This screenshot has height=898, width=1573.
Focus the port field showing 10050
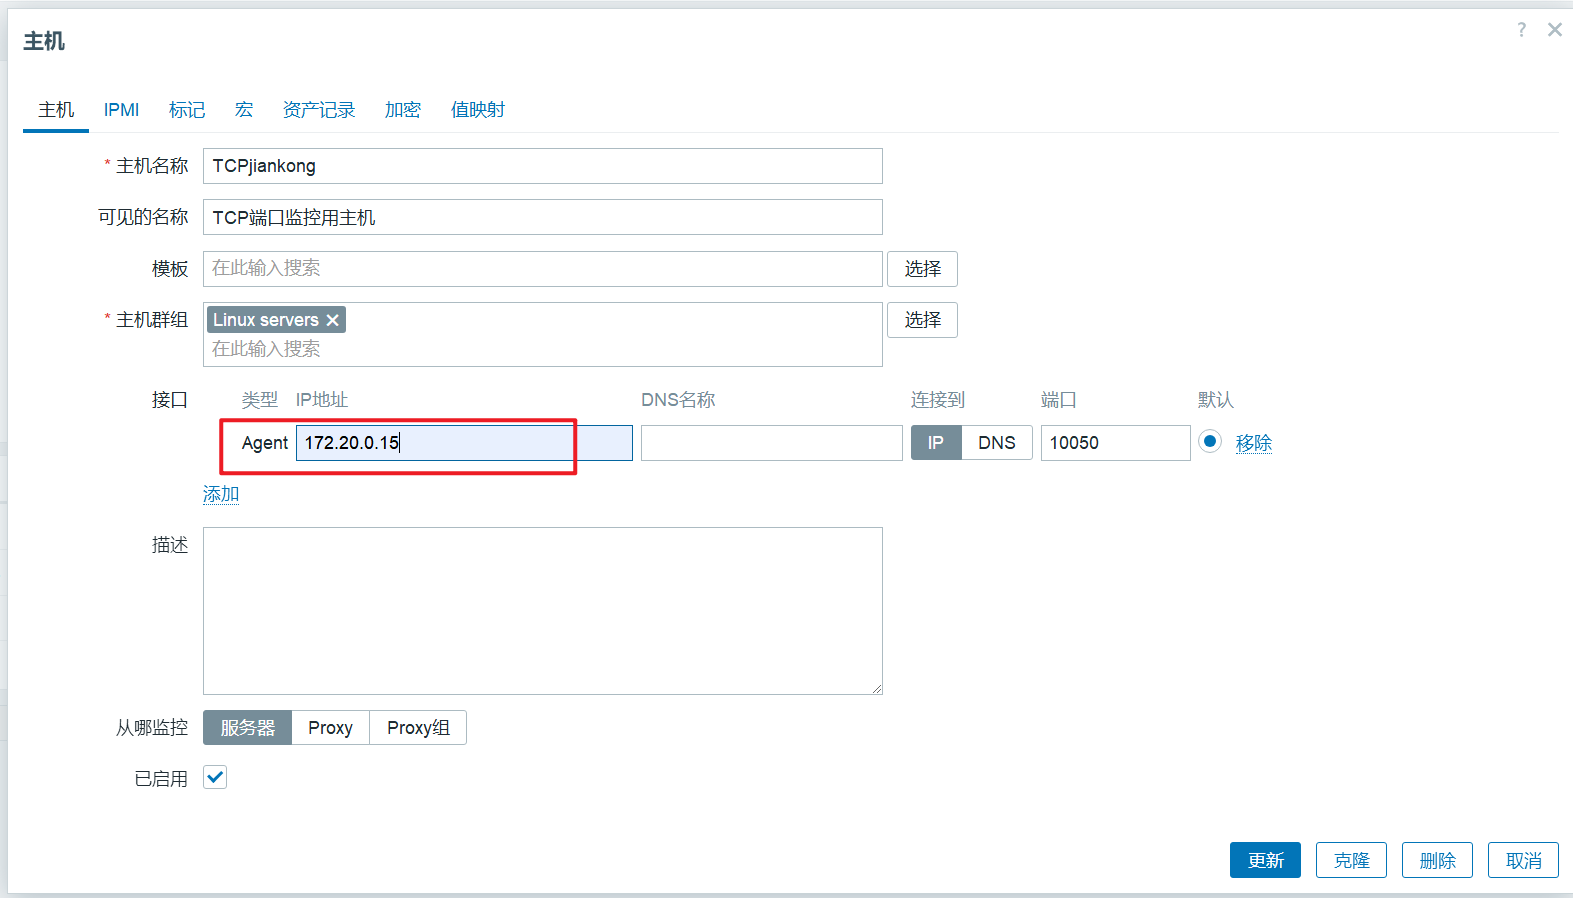pos(1115,443)
